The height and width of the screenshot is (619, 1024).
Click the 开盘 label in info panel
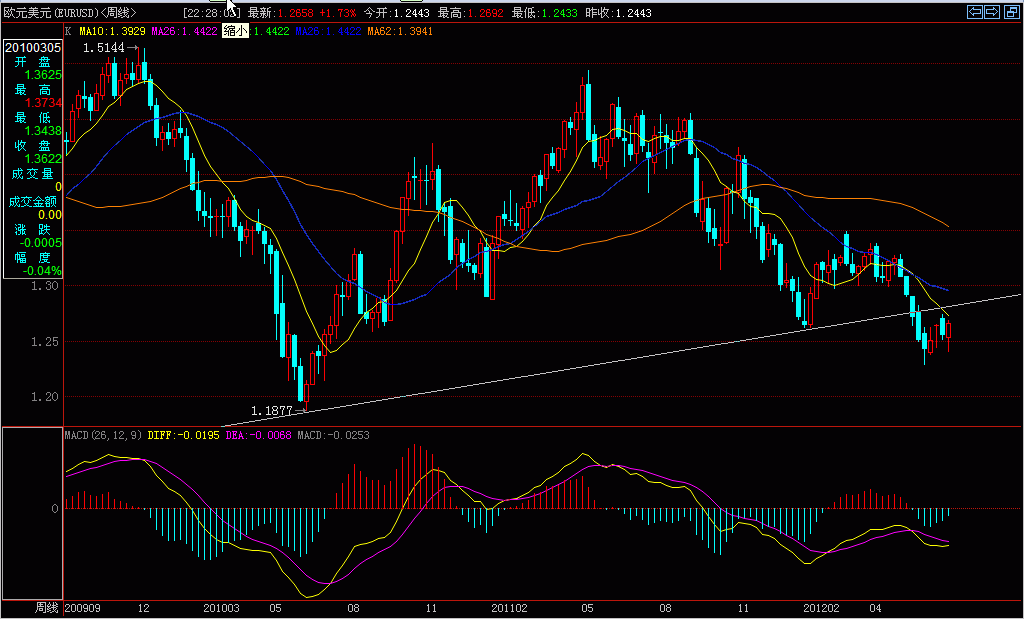(x=33, y=62)
